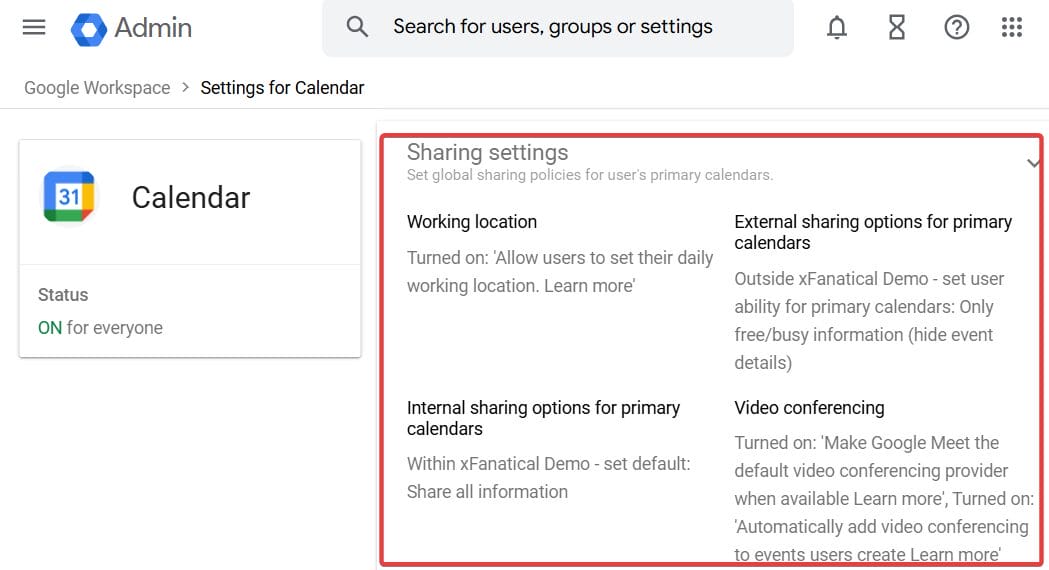Click 'Allow users to set their daily working location' text
The image size is (1049, 570).
coord(560,272)
